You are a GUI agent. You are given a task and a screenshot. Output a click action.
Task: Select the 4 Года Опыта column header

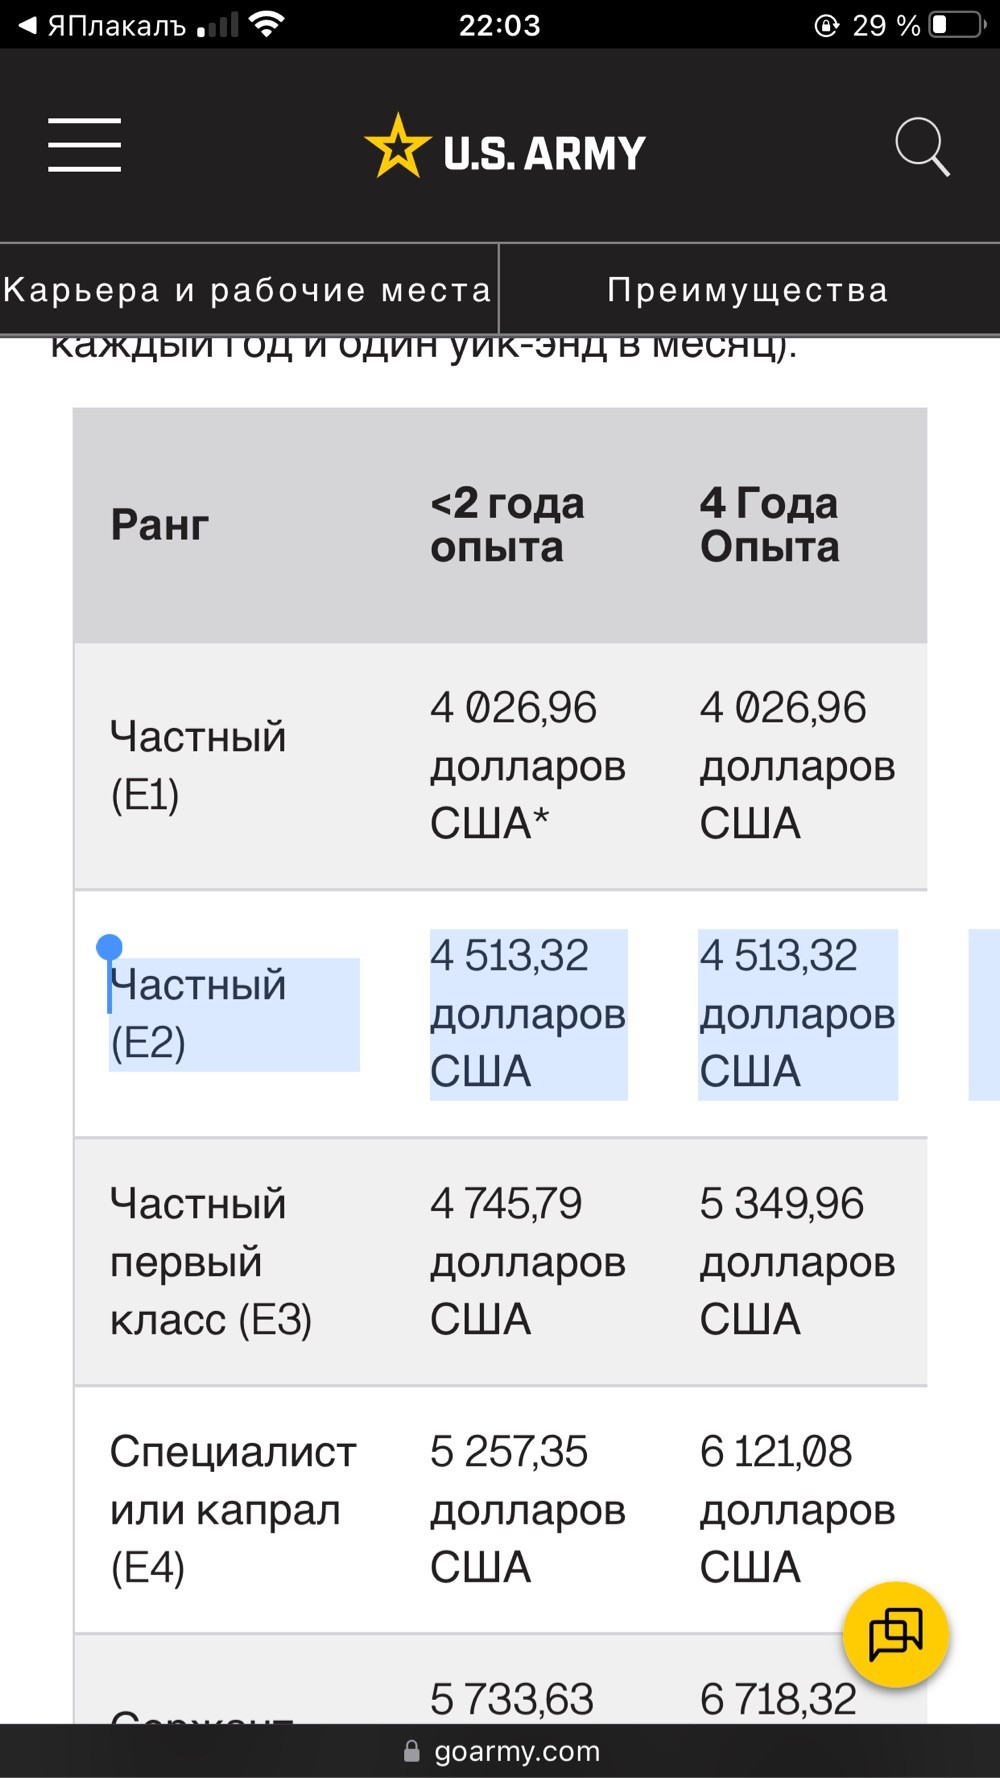(x=770, y=525)
